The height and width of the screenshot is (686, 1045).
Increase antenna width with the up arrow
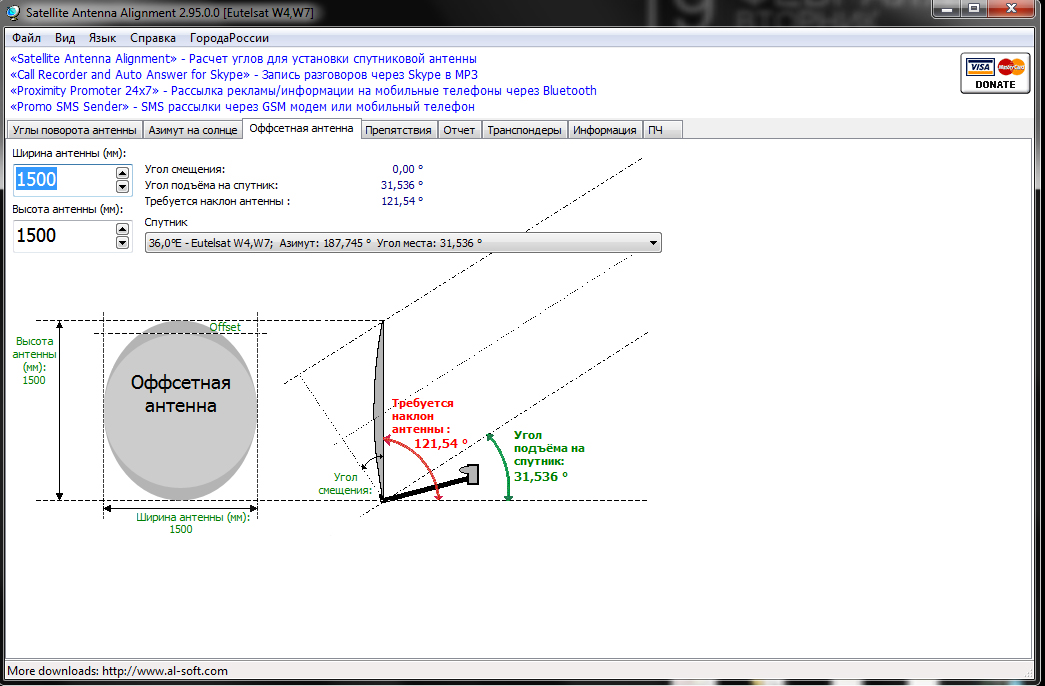[x=122, y=173]
